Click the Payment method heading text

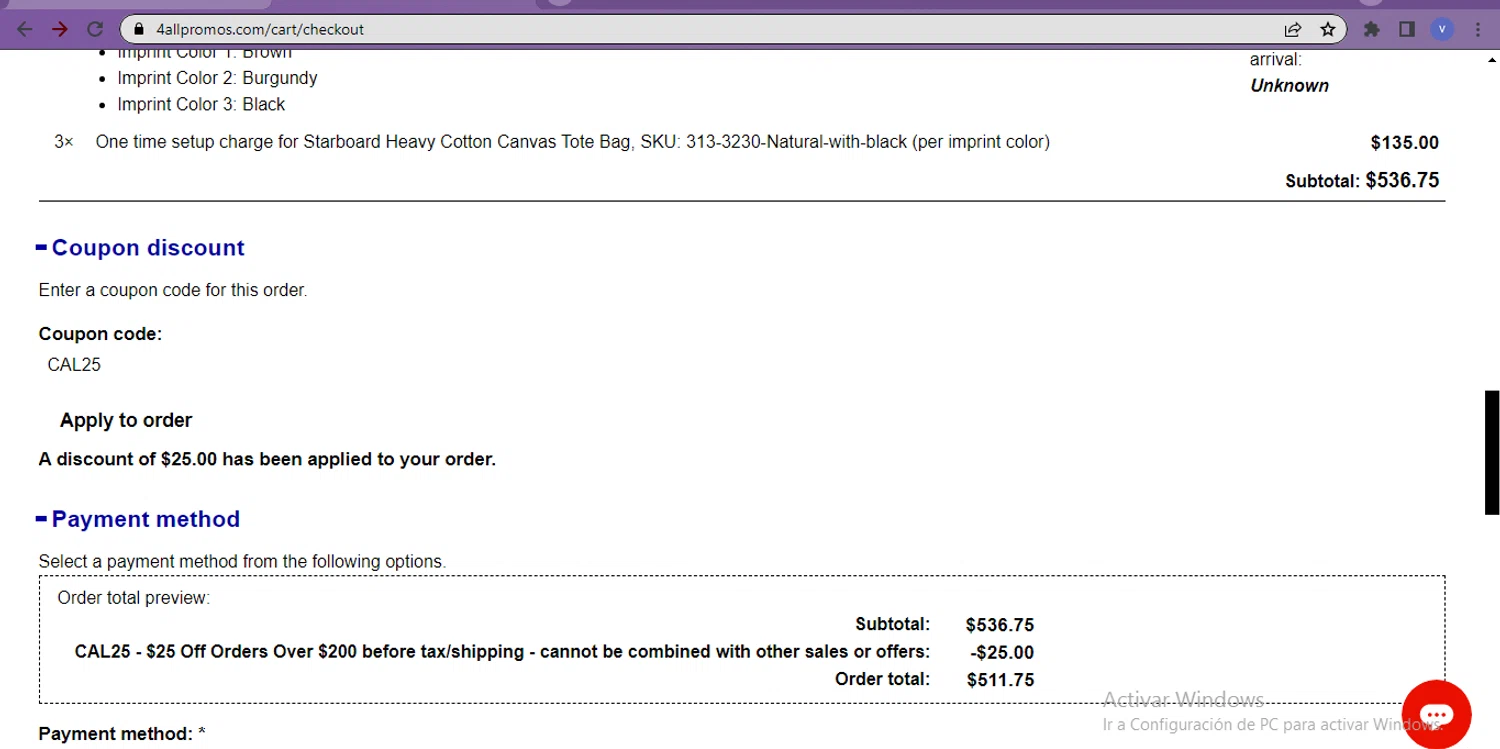point(146,519)
